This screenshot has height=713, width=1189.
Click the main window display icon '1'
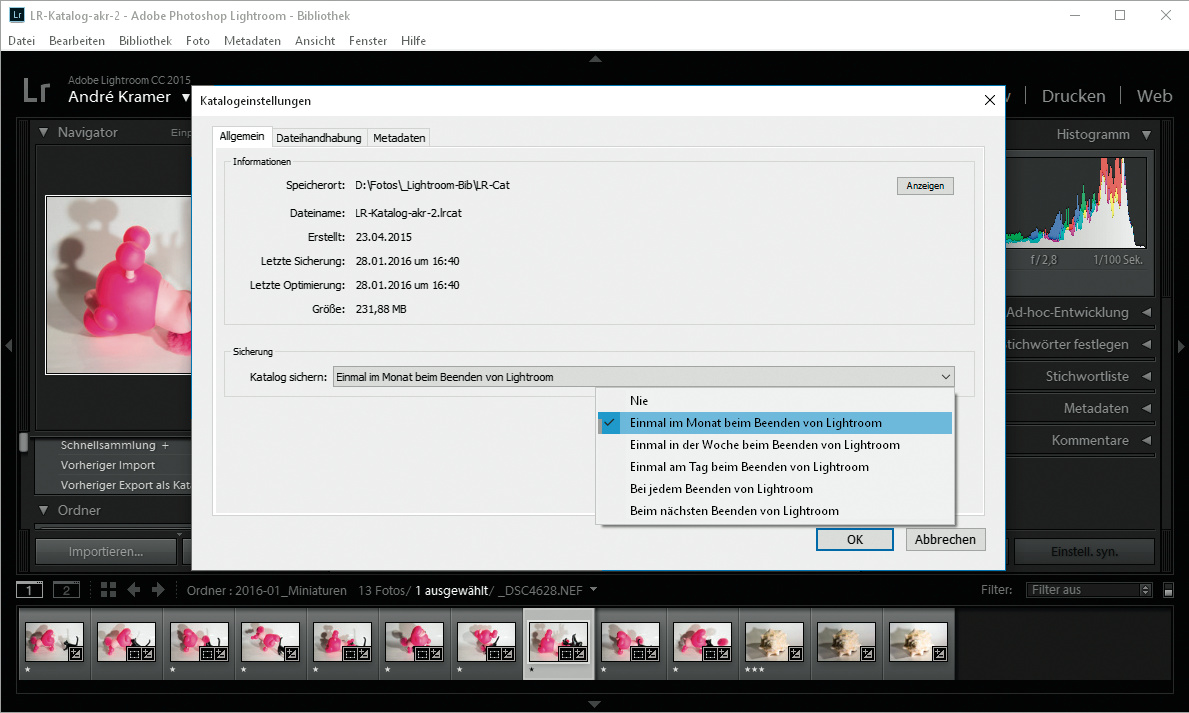[x=30, y=590]
